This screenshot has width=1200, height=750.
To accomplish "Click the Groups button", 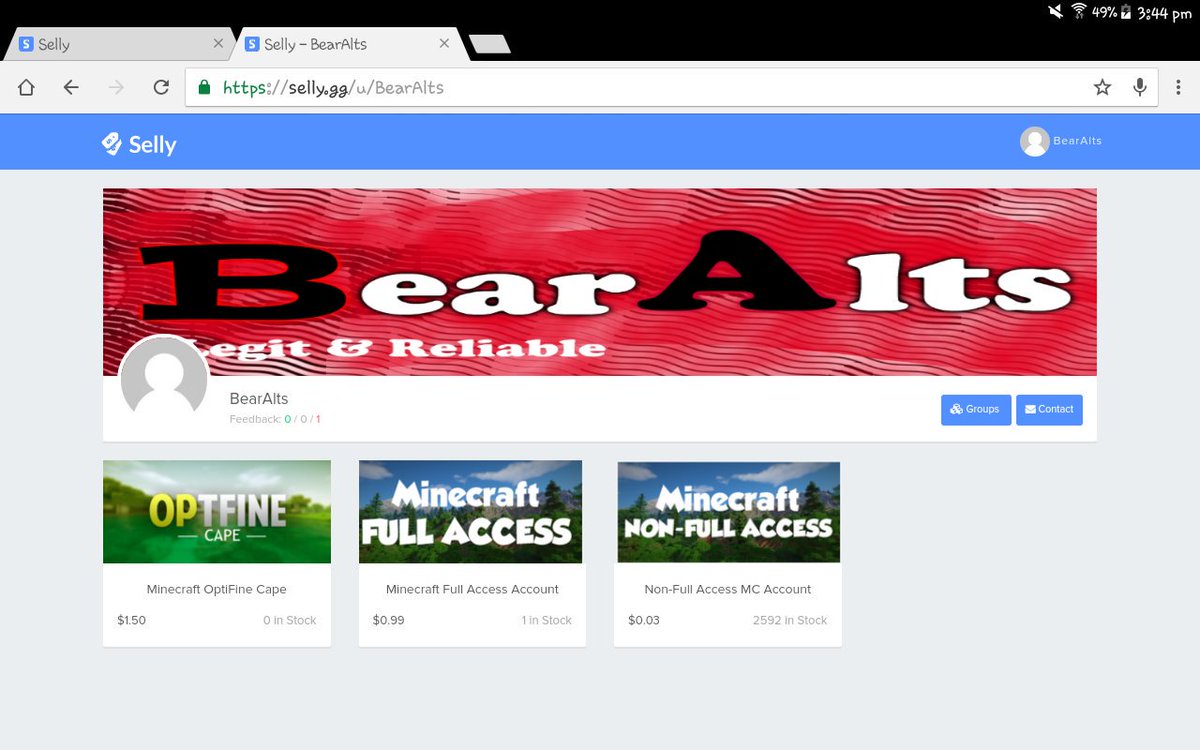I will pos(976,409).
